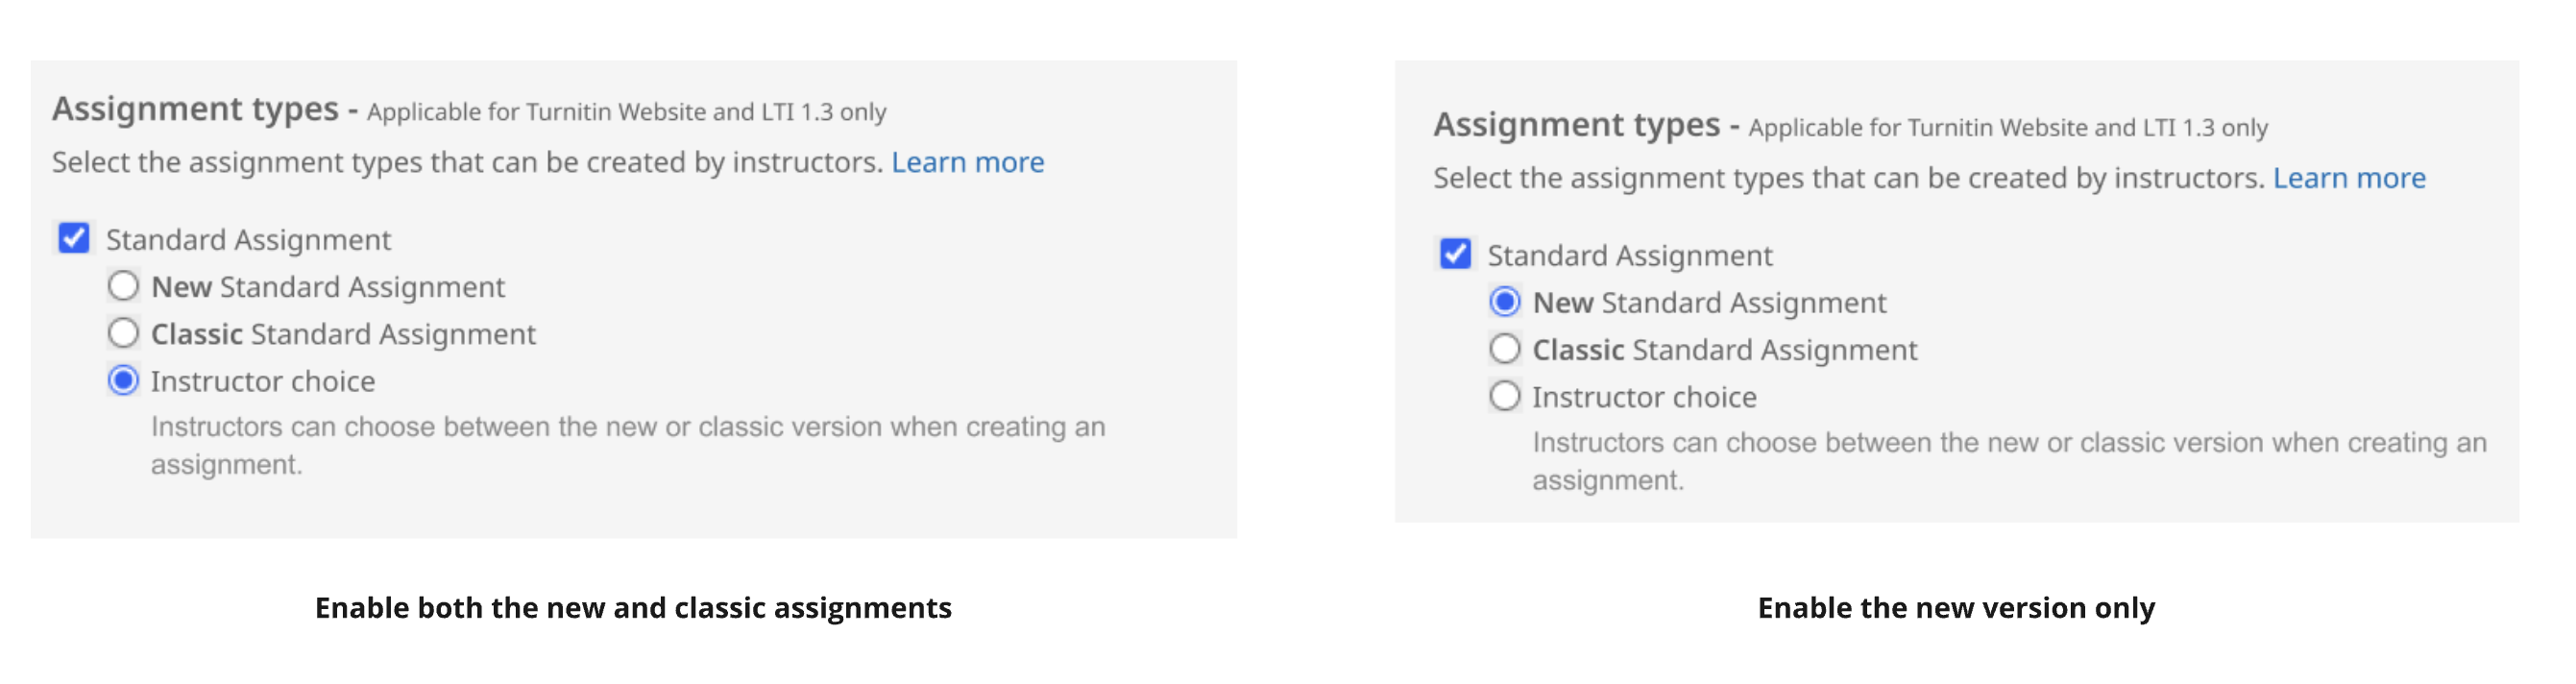Click caption "Enable the new version only"
2576x684 pixels.
(1956, 608)
